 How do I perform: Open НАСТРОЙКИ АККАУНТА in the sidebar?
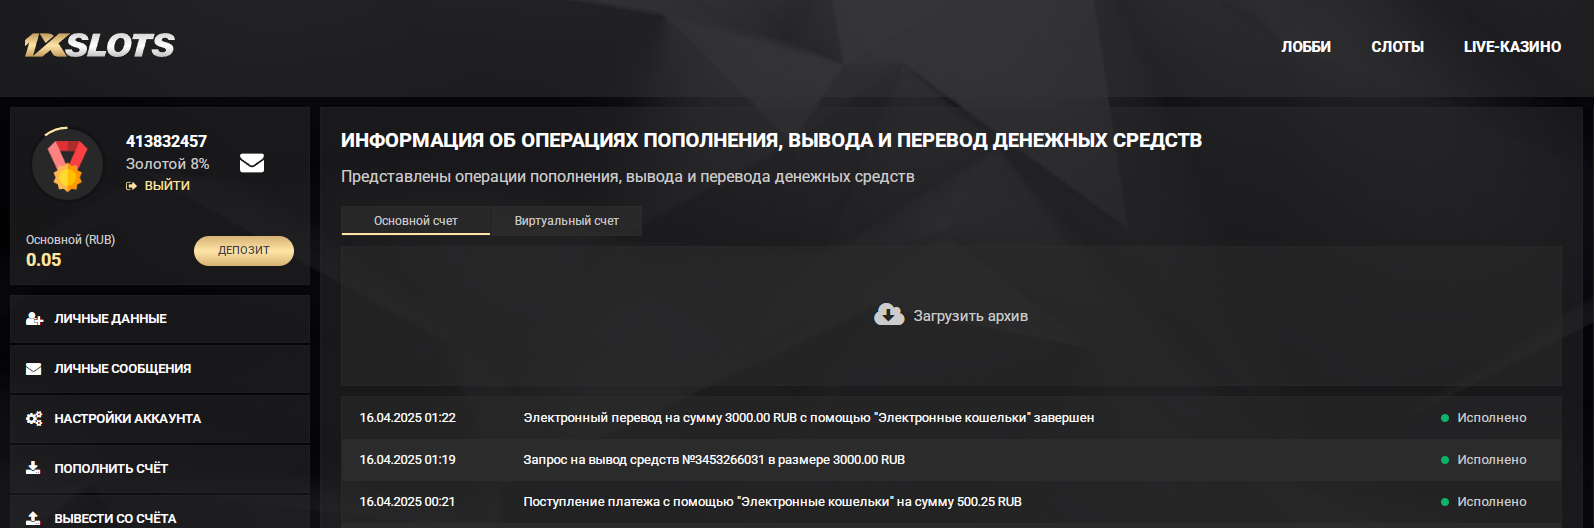160,419
